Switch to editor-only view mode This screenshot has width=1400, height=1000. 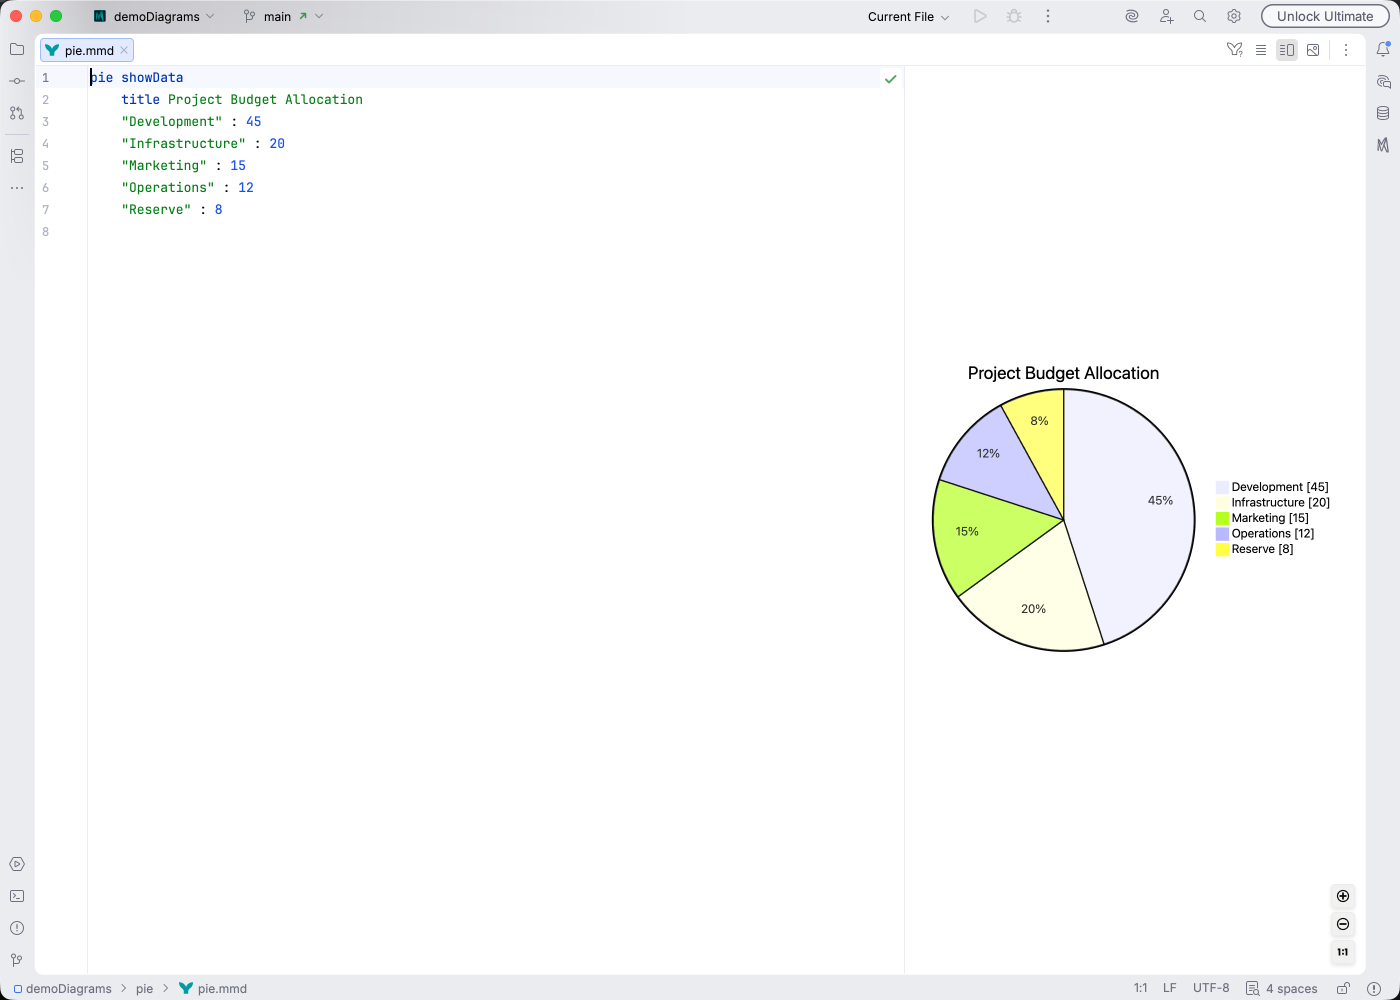click(1261, 49)
